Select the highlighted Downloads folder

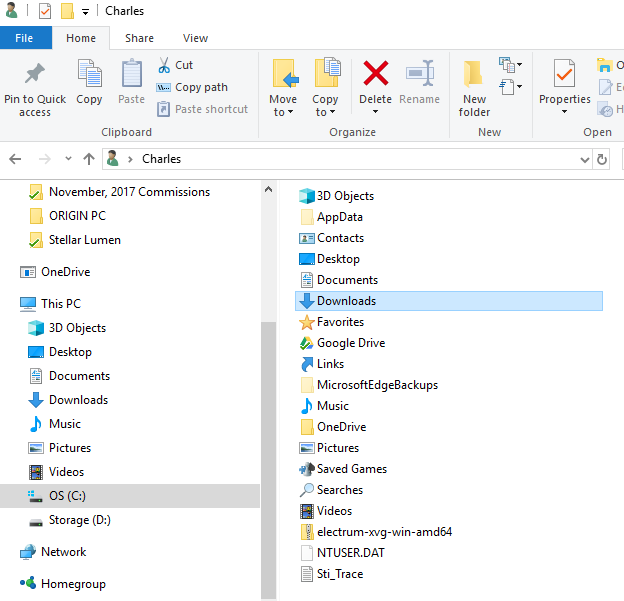point(449,301)
